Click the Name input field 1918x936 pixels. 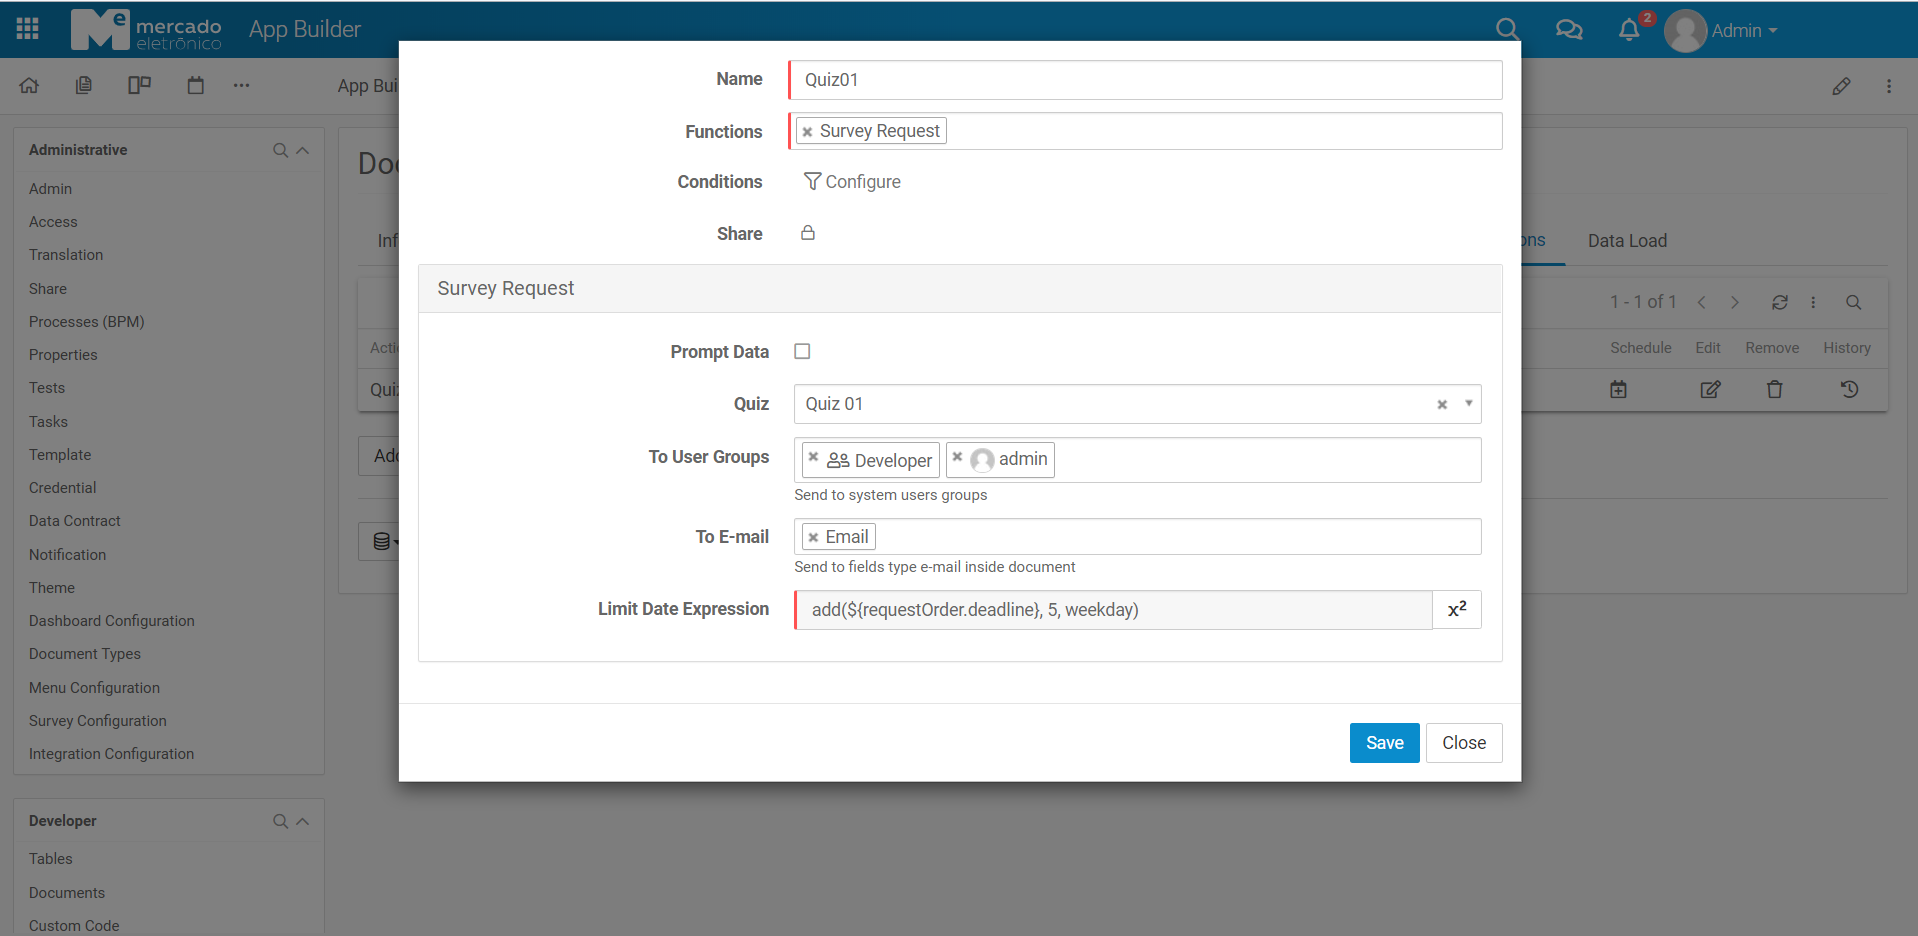[1145, 80]
